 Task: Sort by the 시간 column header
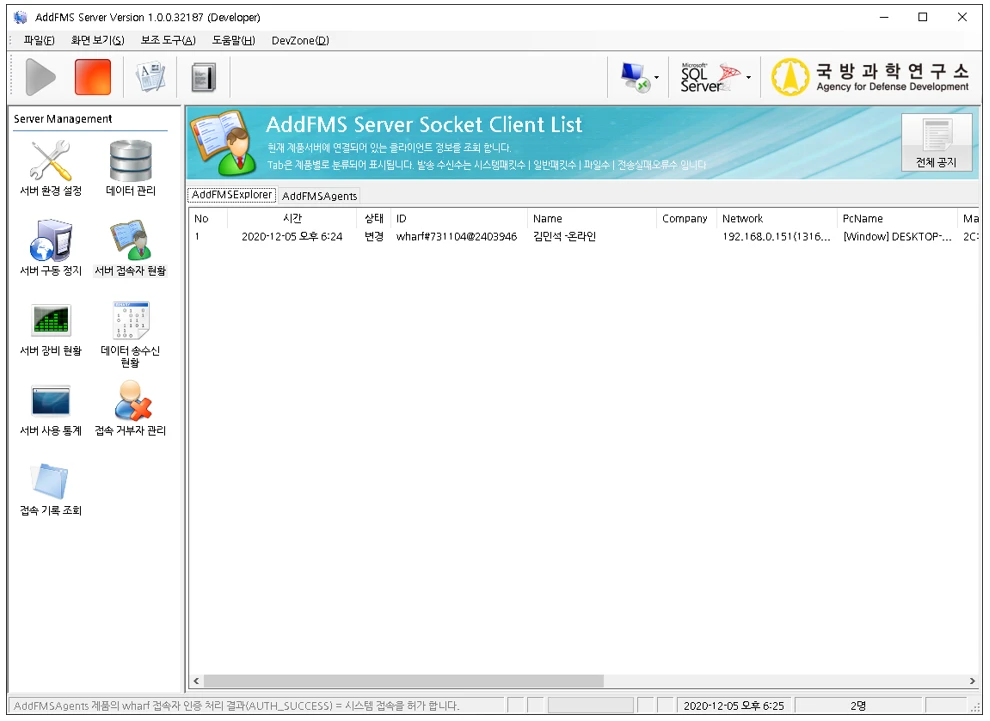[x=292, y=218]
